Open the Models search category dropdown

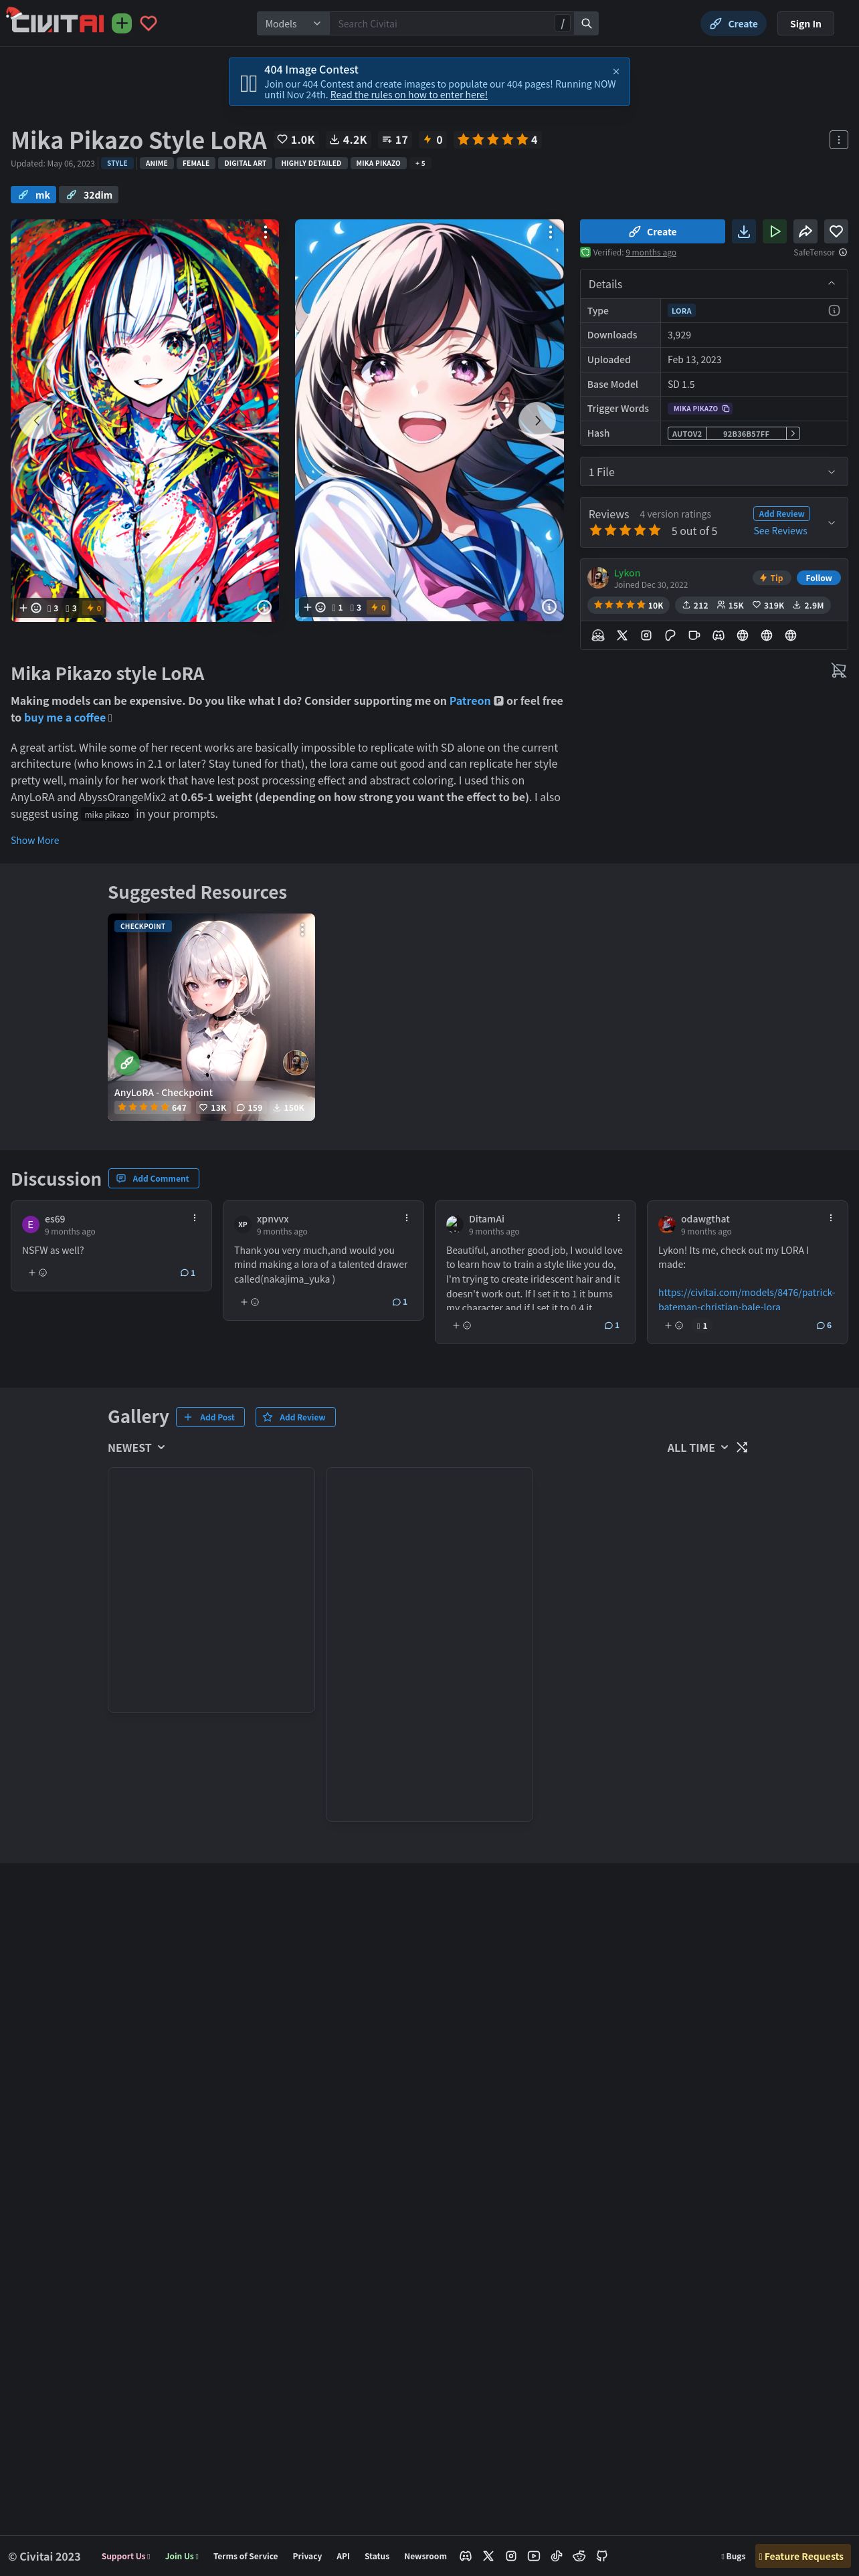(x=293, y=23)
